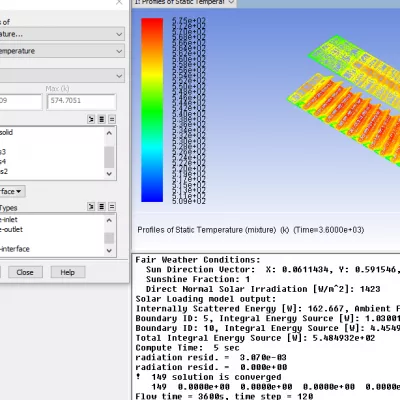Select all surface types with the three-bar icon

[x=102, y=207]
